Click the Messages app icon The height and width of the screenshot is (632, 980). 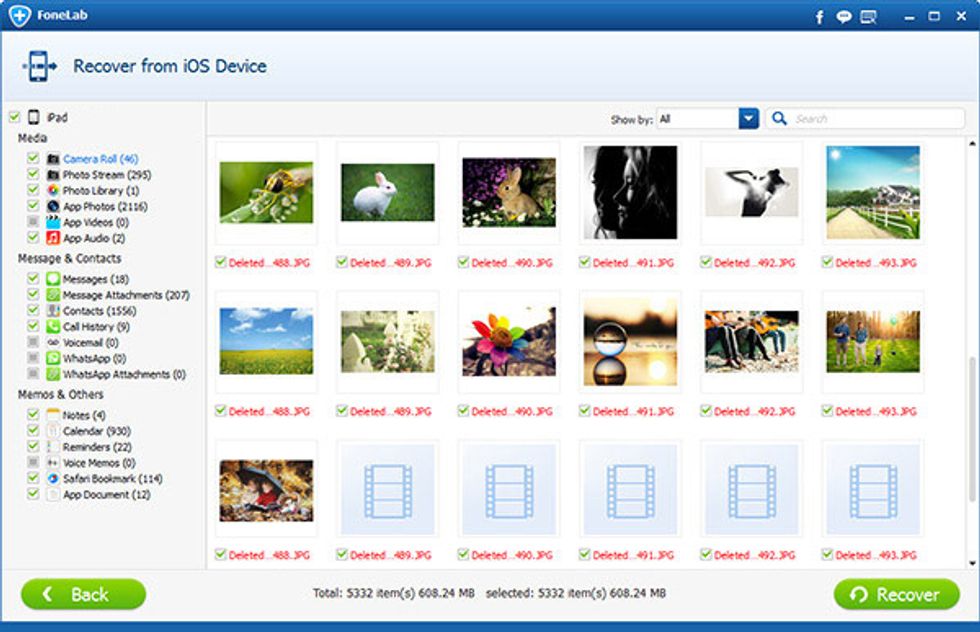click(x=53, y=280)
